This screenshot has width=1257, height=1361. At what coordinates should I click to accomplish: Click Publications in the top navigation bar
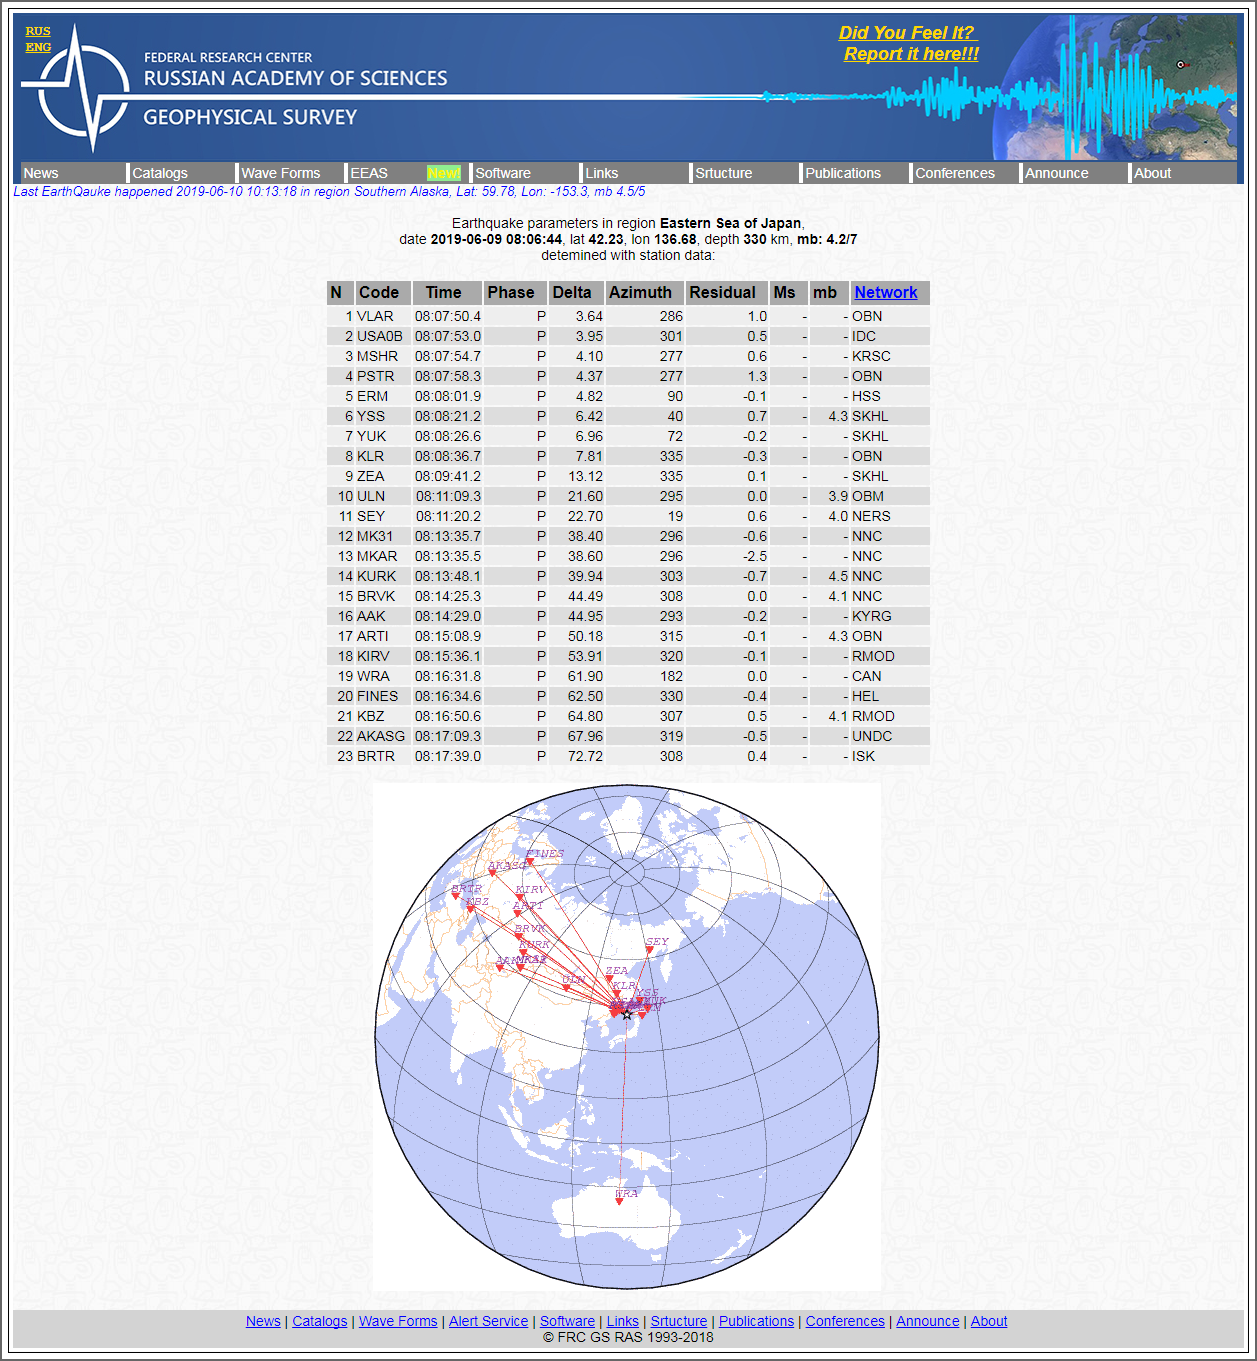[x=843, y=173]
